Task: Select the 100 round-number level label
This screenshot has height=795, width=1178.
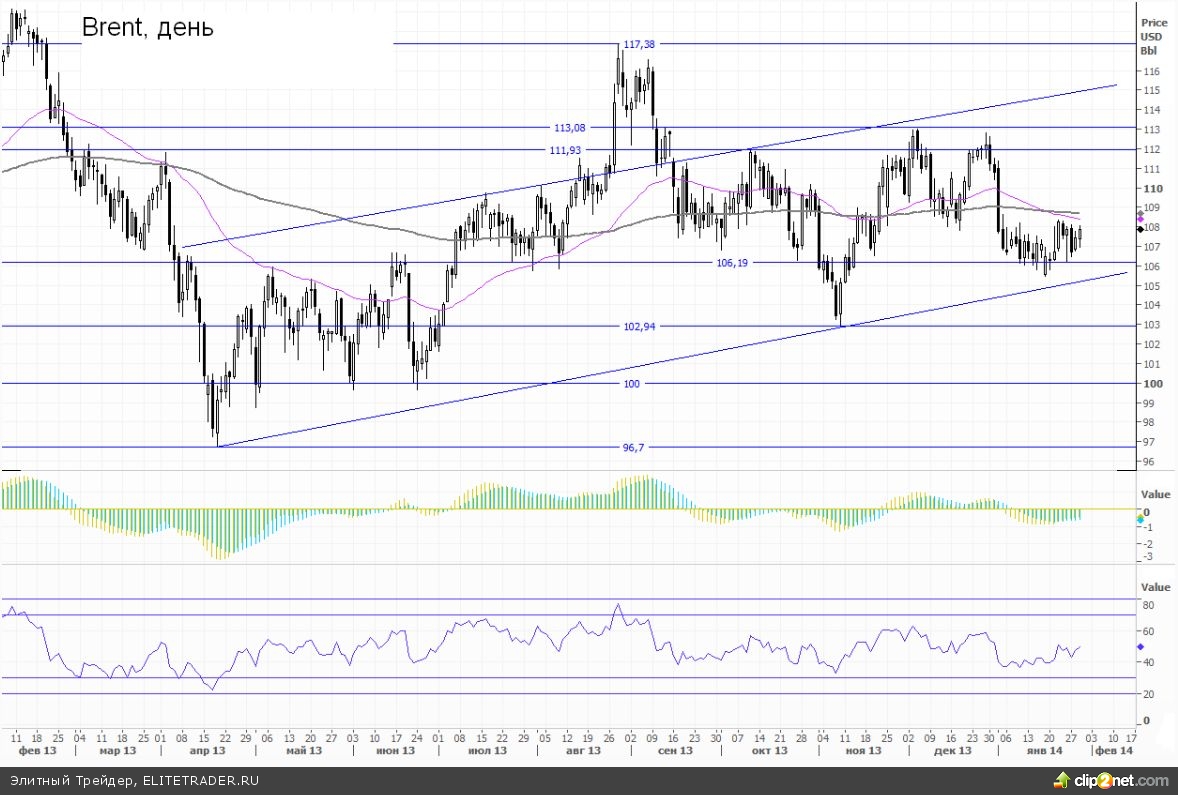Action: [631, 384]
